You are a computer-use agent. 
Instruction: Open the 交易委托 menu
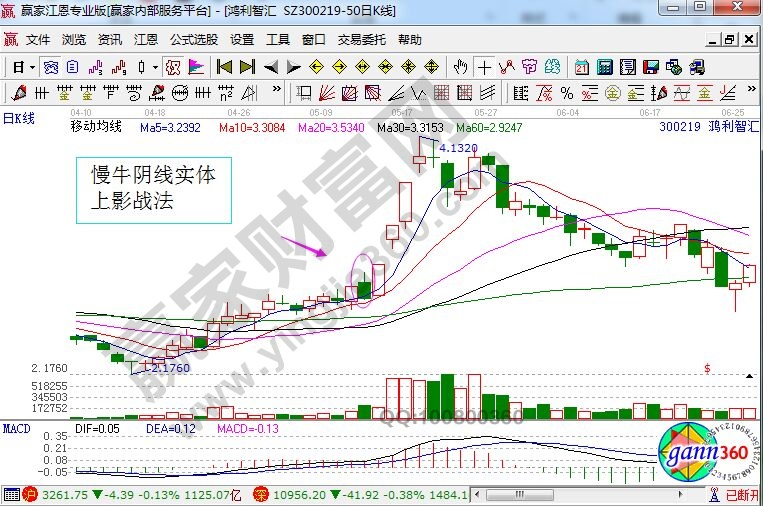point(361,40)
